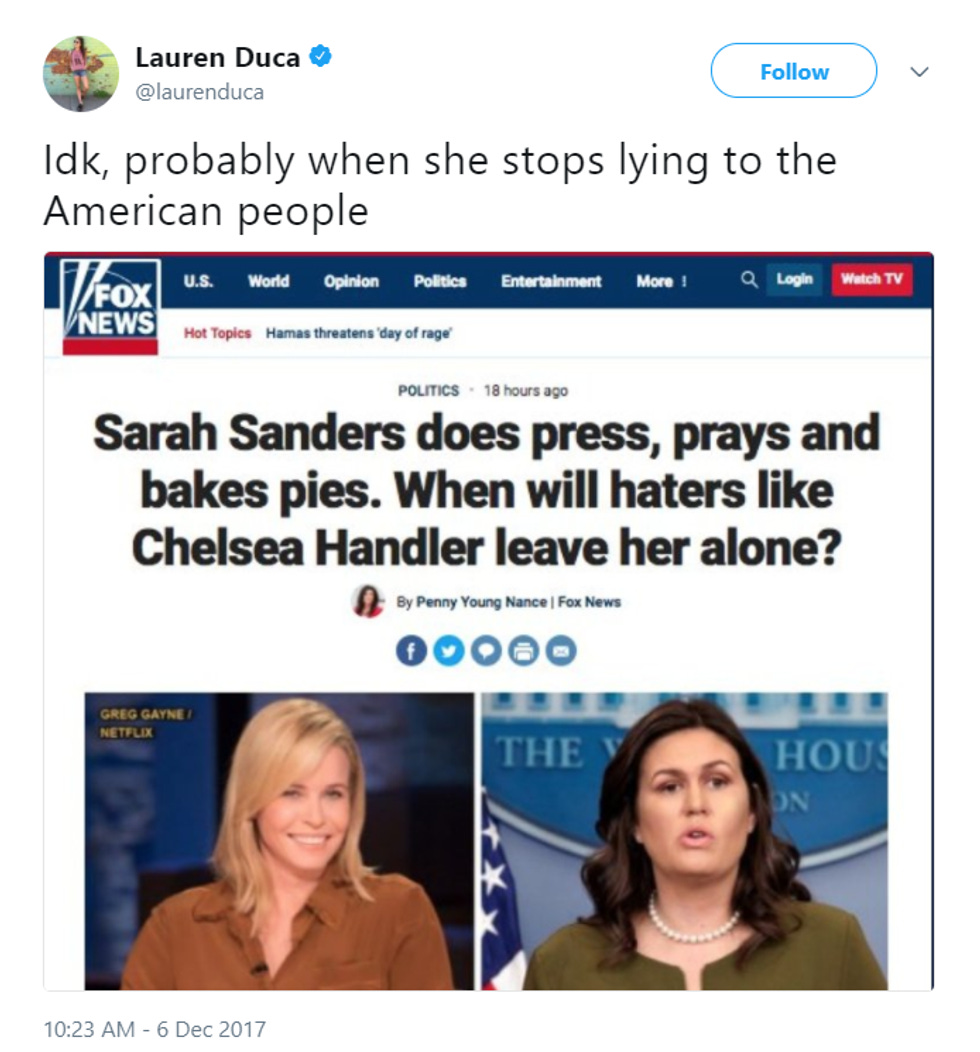Open search with the magnifying glass icon
Image resolution: width=980 pixels, height=1052 pixels.
click(x=750, y=281)
